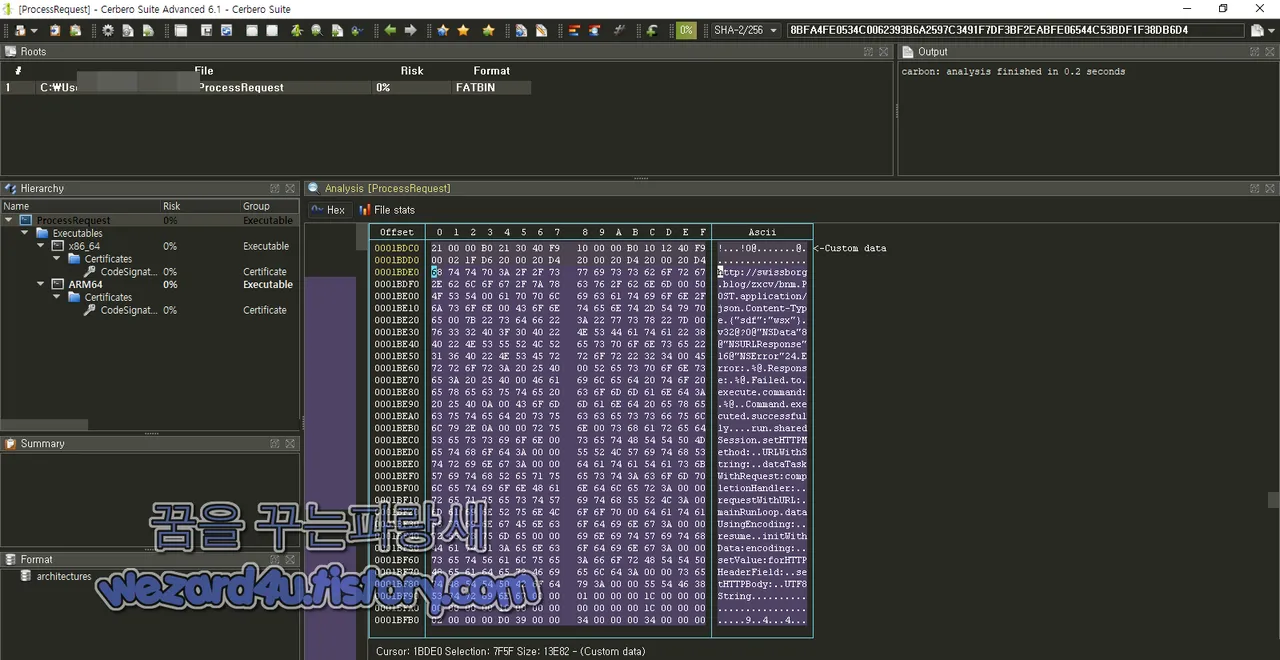Switch to the Hex view tab
Screen dimensions: 1280x660
[x=328, y=210]
